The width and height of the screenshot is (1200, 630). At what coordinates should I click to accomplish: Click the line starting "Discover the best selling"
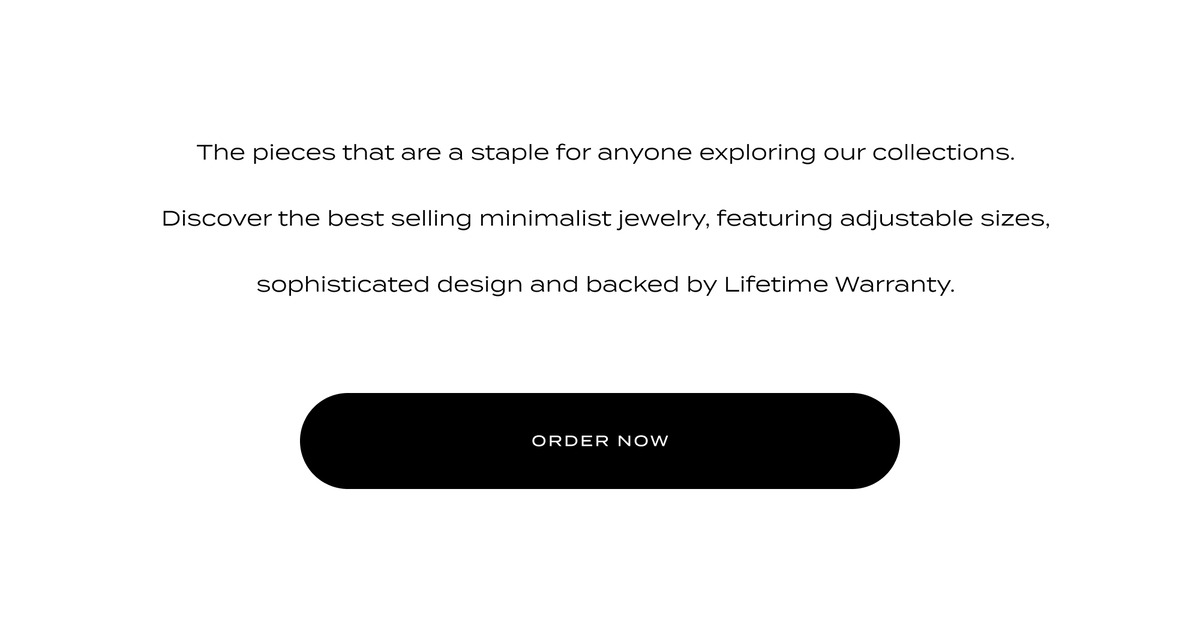pyautogui.click(x=606, y=219)
